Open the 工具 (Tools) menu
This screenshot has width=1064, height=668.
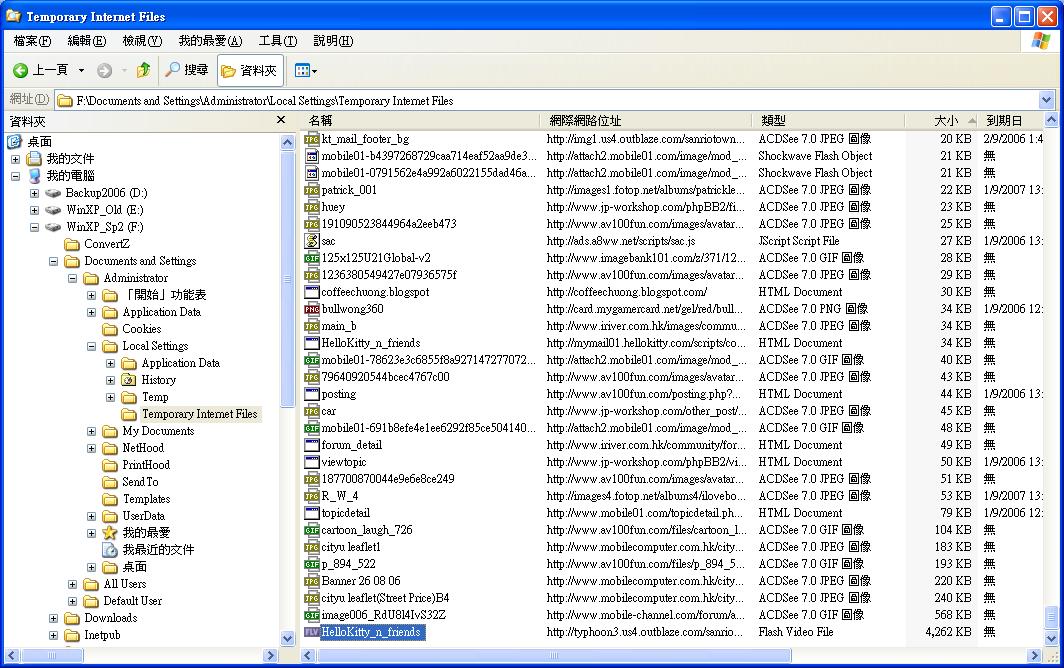click(277, 41)
